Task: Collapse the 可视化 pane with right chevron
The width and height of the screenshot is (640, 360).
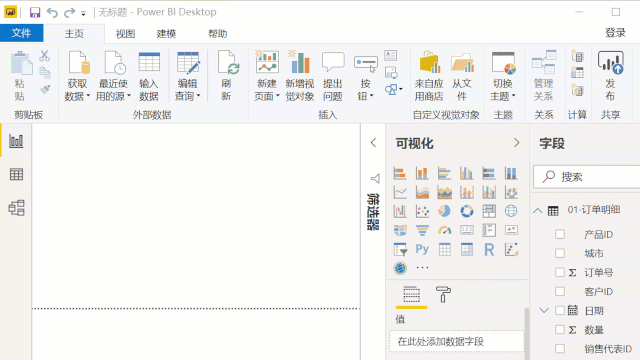Action: [517, 142]
